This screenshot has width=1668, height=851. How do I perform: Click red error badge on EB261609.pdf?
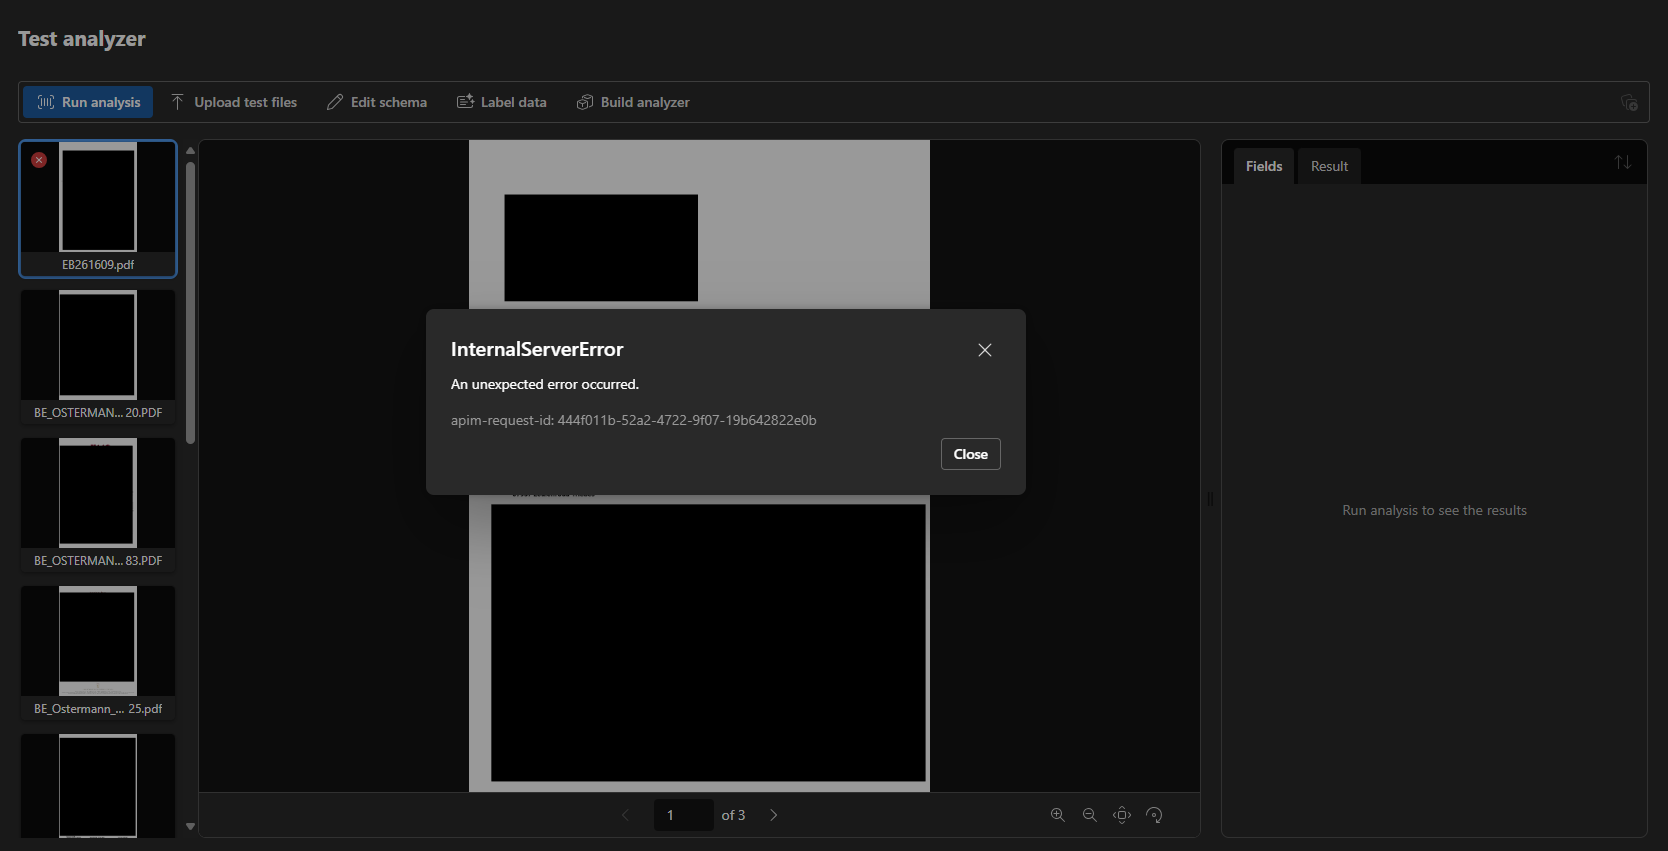[39, 160]
